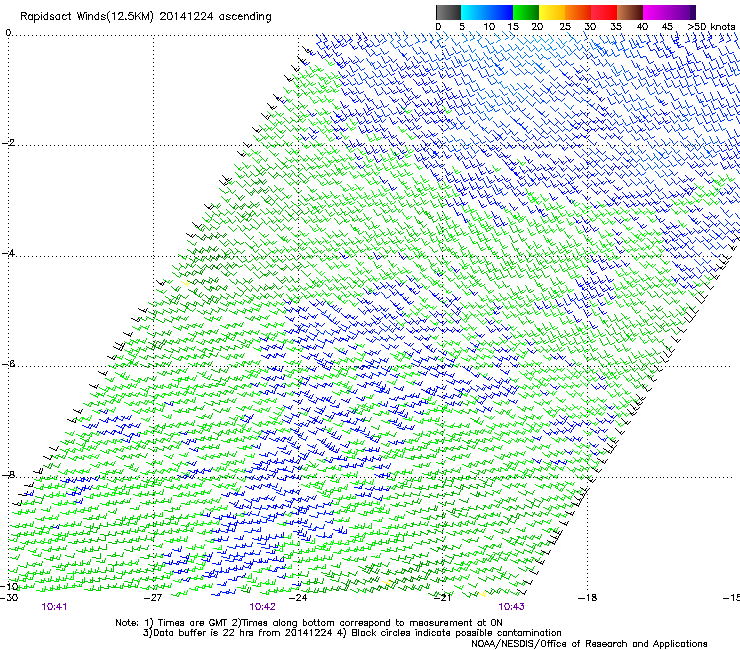Click the '45' label under the color scale
740x650 pixels.
pos(667,26)
